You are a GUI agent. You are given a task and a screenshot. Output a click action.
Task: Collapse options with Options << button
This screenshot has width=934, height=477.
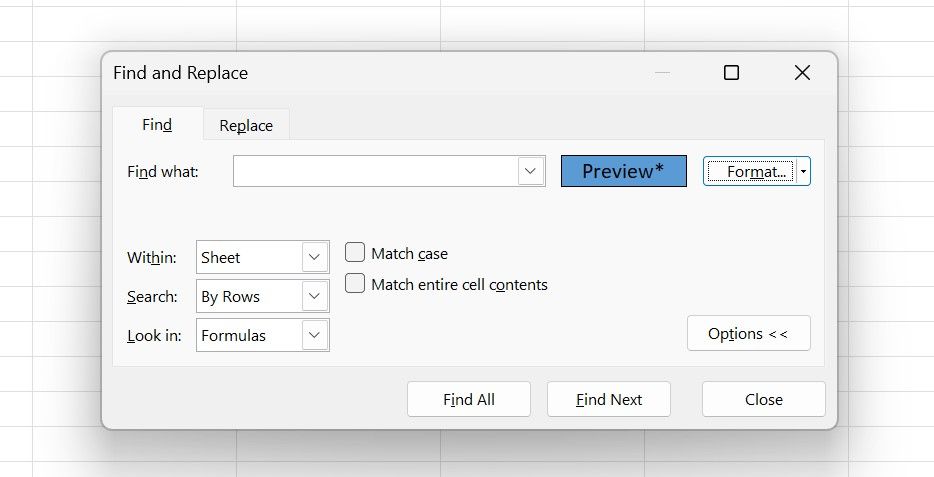click(748, 334)
